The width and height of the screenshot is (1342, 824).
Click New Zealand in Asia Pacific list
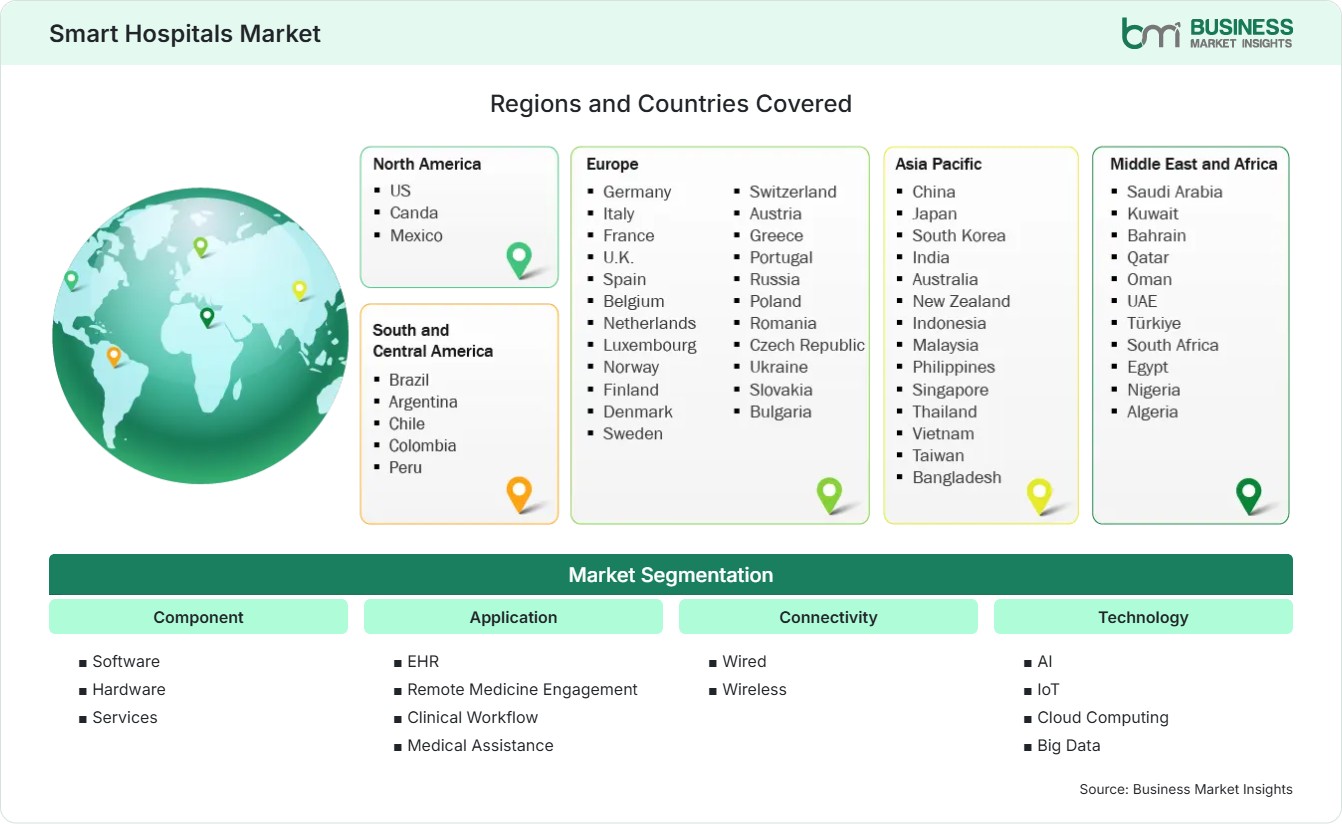961,301
